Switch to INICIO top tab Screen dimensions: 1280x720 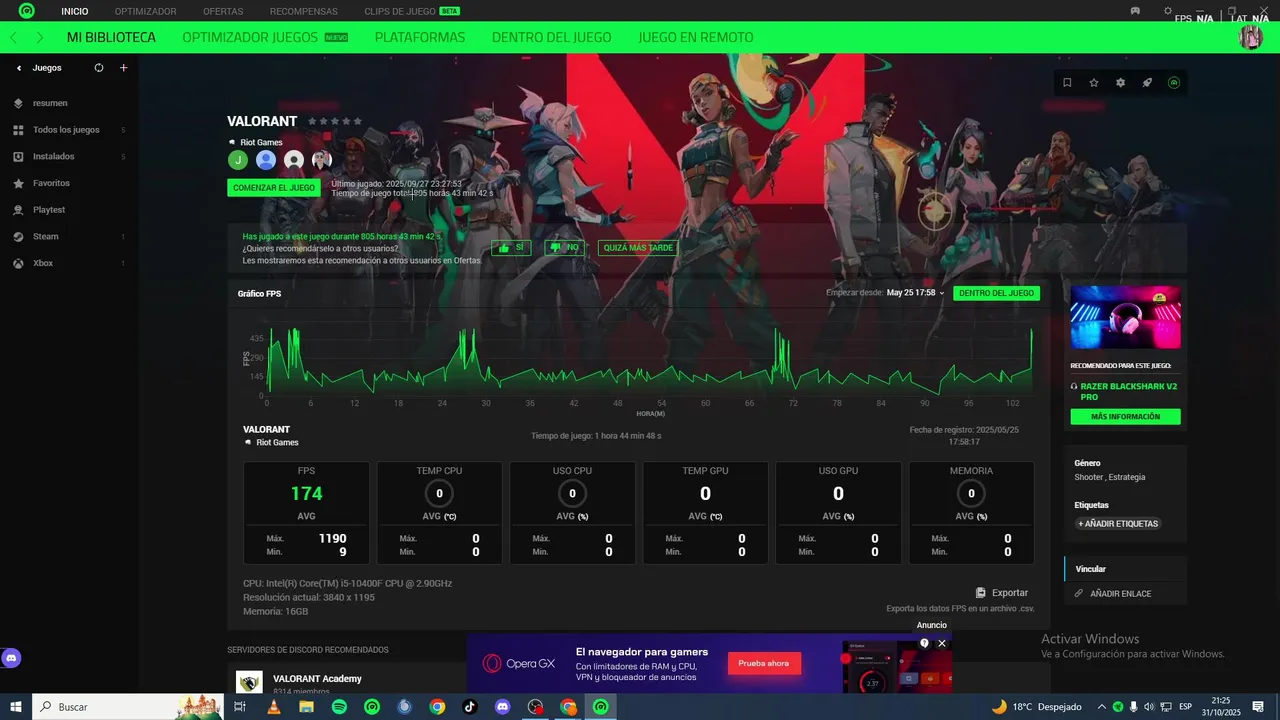75,11
